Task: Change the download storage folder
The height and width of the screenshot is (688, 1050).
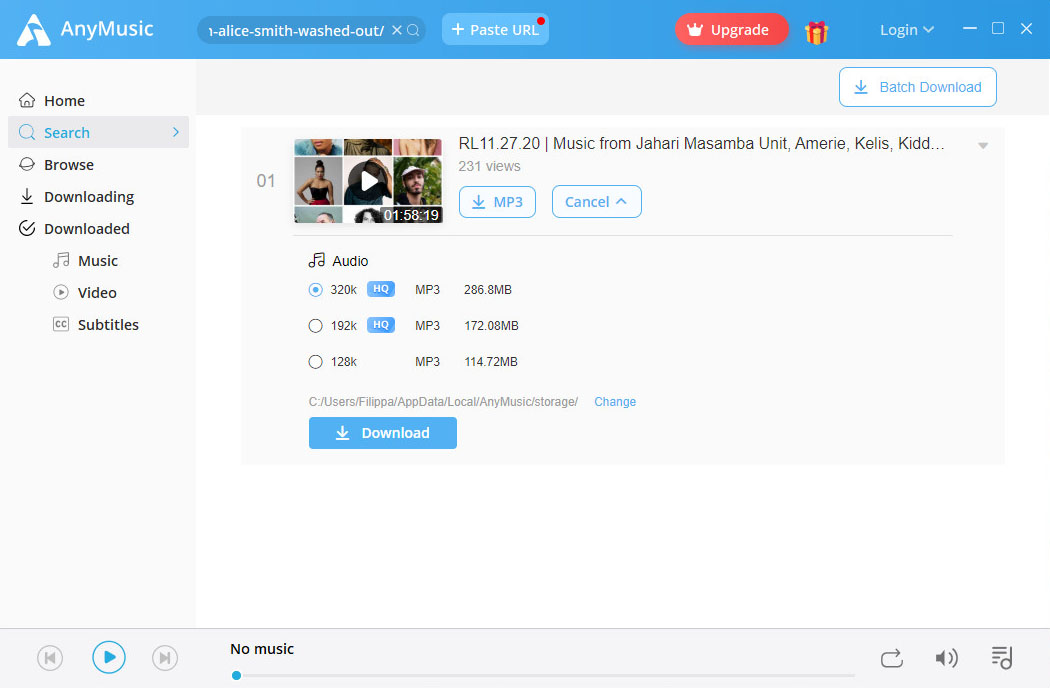Action: point(614,401)
